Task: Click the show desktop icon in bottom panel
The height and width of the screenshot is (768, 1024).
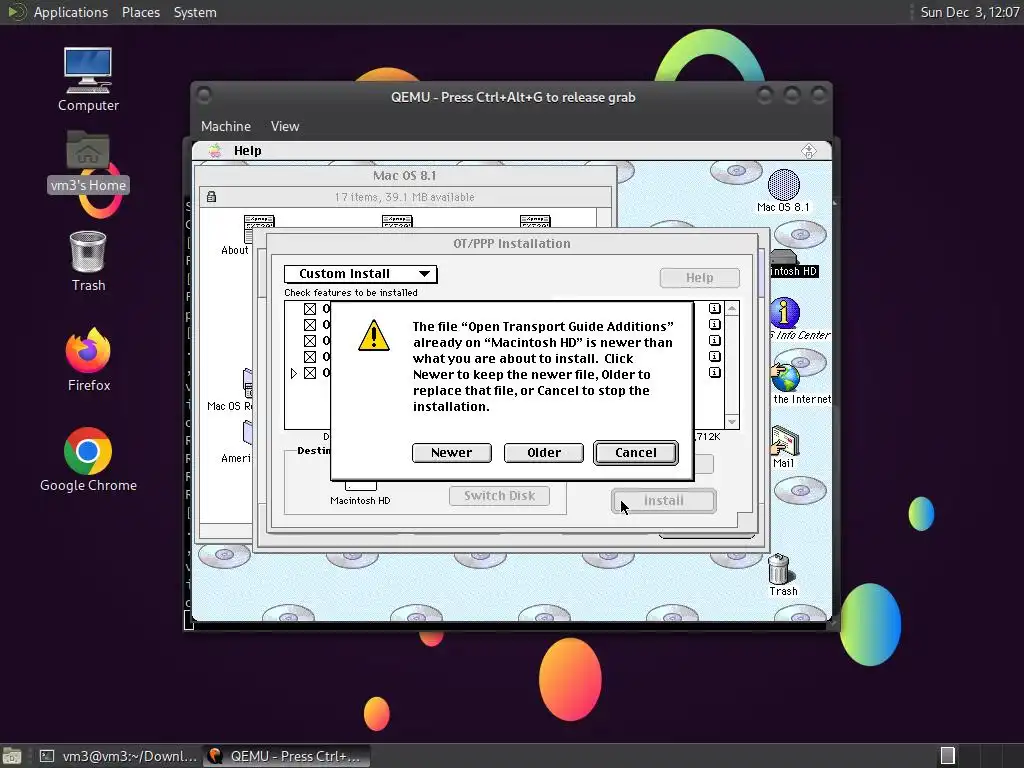Action: pyautogui.click(x=12, y=756)
